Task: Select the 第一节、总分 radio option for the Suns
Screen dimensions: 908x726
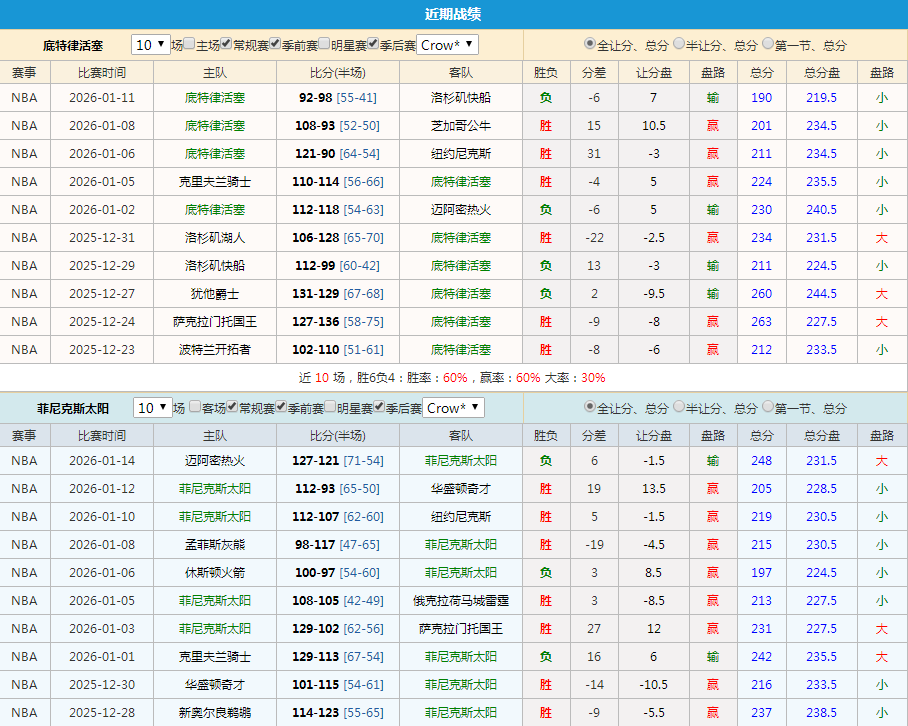Action: coord(767,408)
